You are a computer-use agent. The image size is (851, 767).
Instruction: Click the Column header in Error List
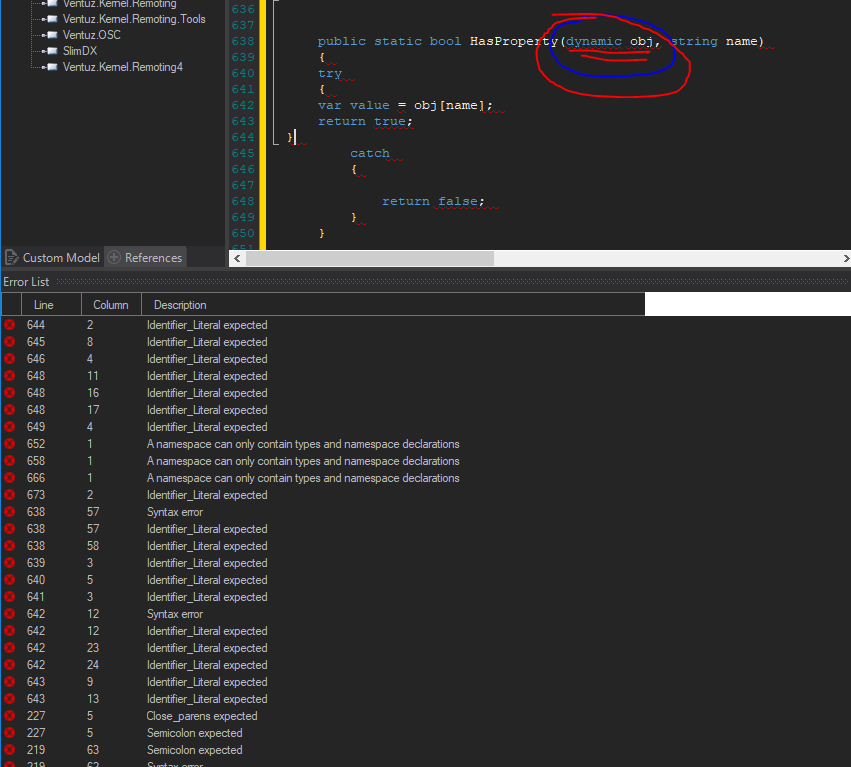point(111,305)
